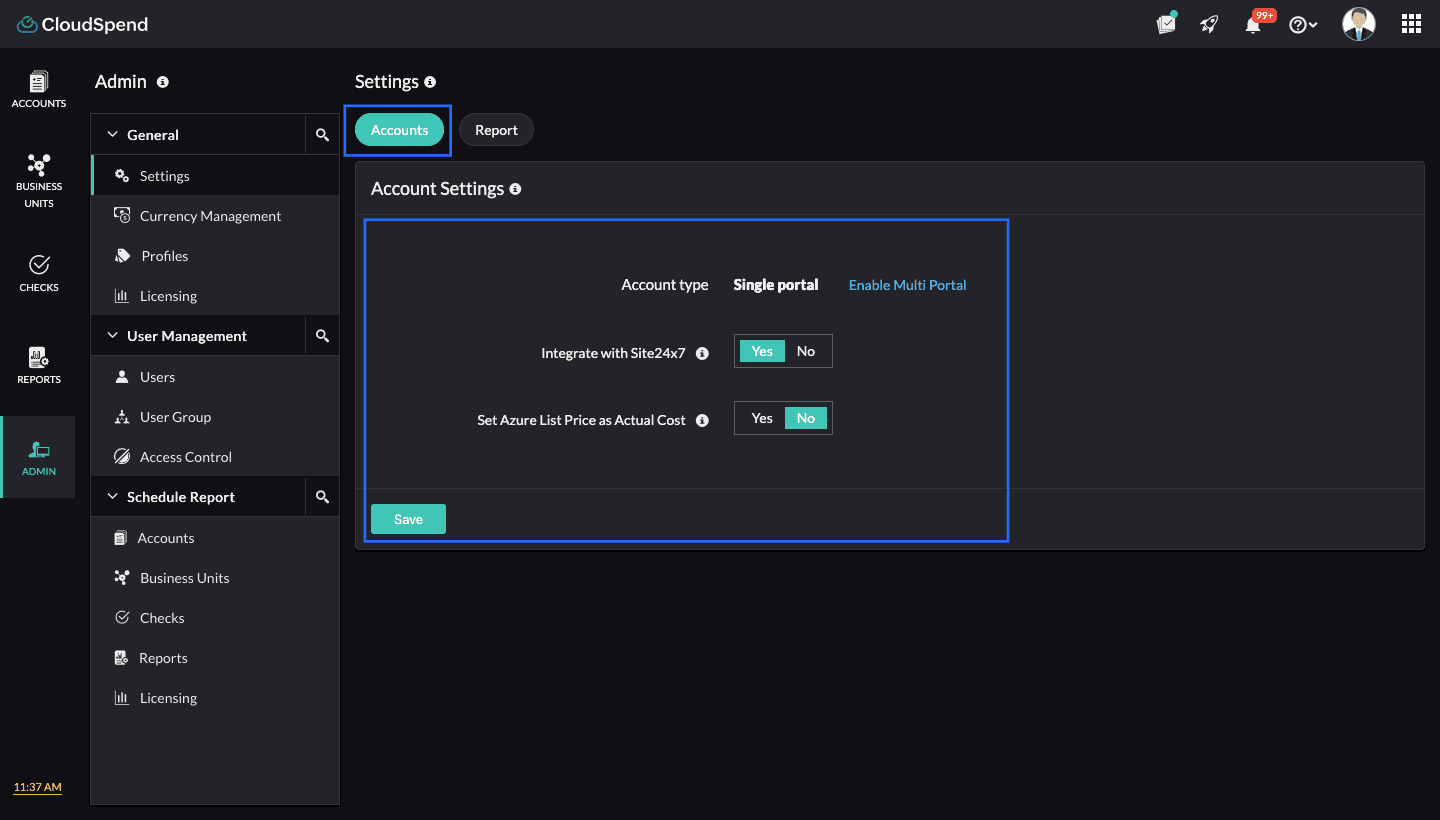Collapse the User Management section
The width and height of the screenshot is (1440, 820).
tap(113, 336)
